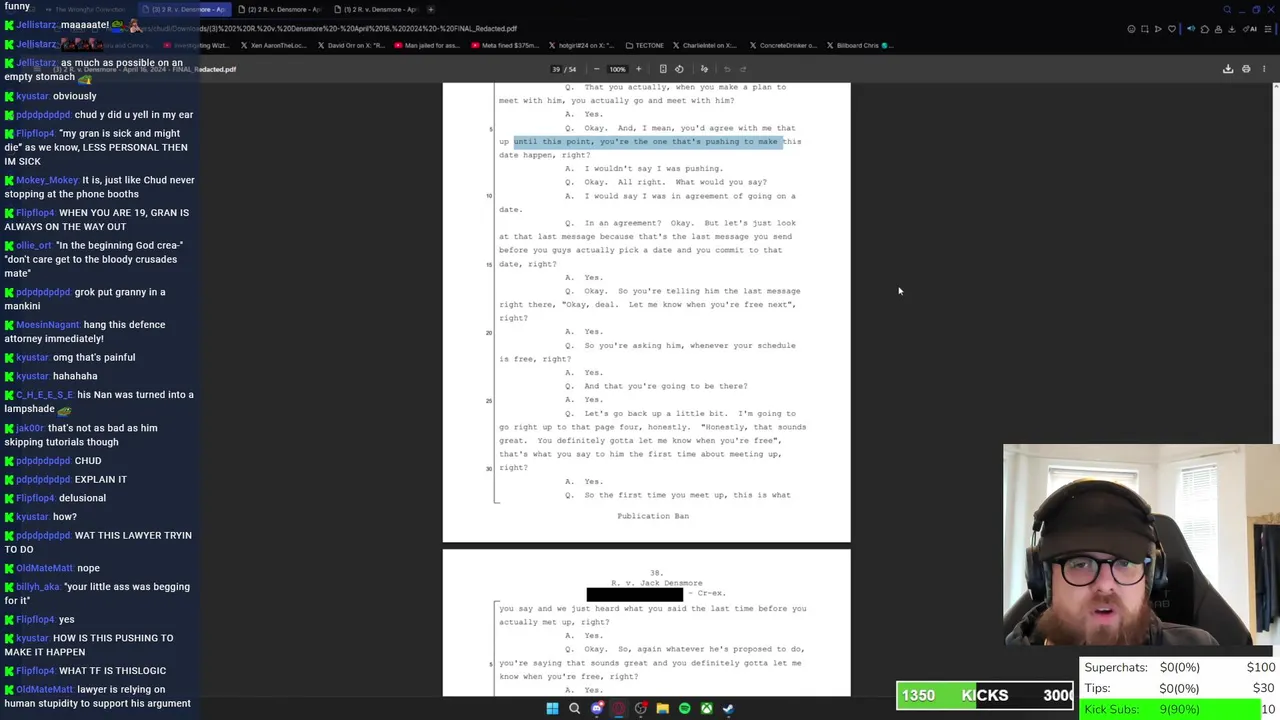Rotate the PDF counterclockwise
1280x720 pixels.
(679, 69)
